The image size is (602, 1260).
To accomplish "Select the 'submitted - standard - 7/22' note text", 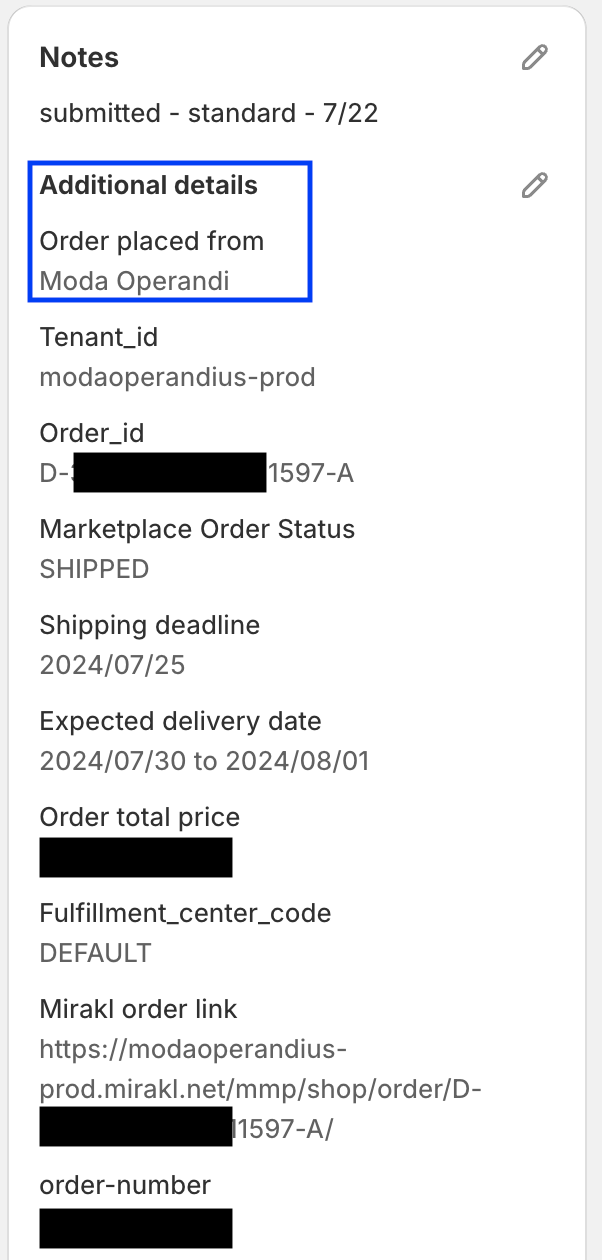I will tap(209, 113).
